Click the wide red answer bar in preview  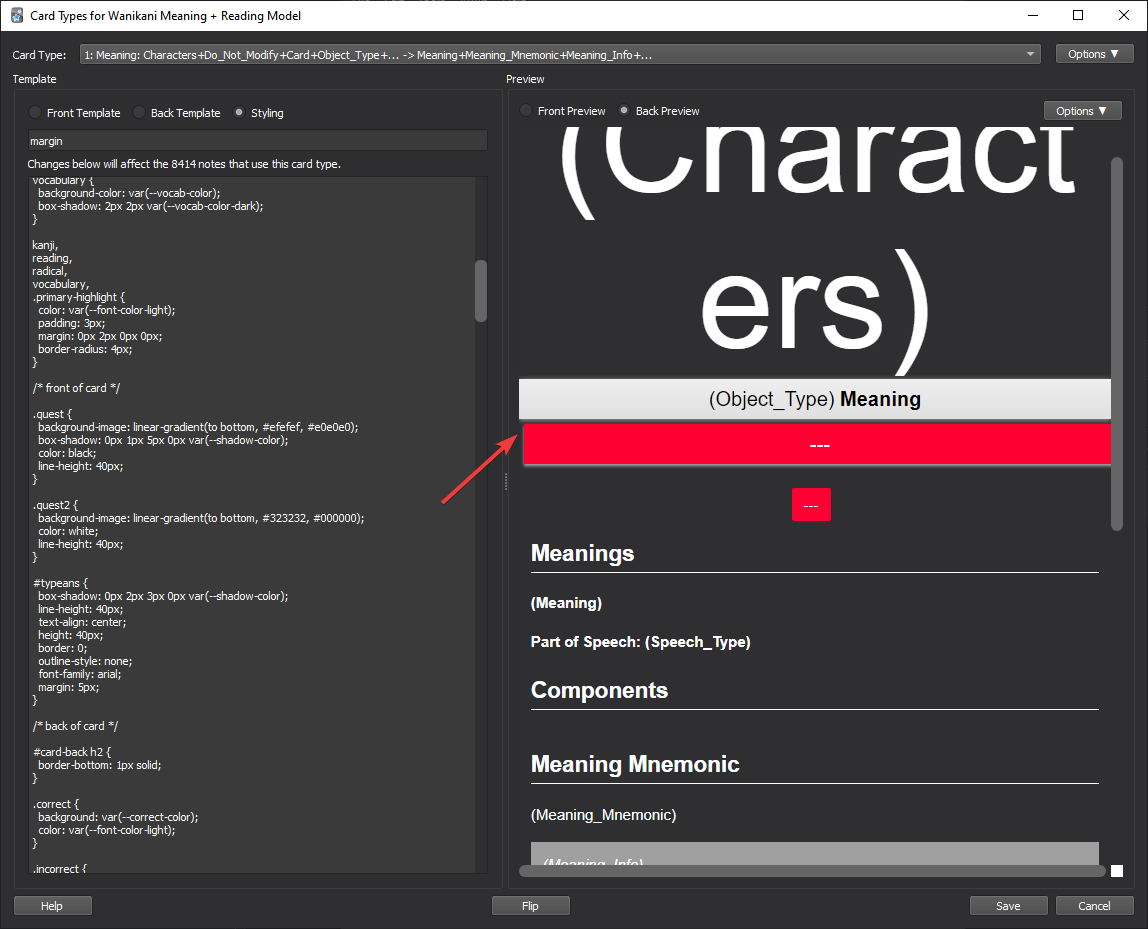coord(817,444)
